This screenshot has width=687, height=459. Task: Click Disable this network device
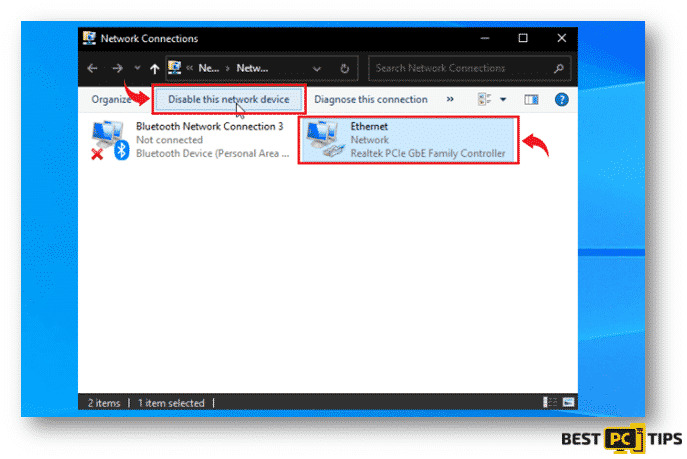tap(229, 99)
